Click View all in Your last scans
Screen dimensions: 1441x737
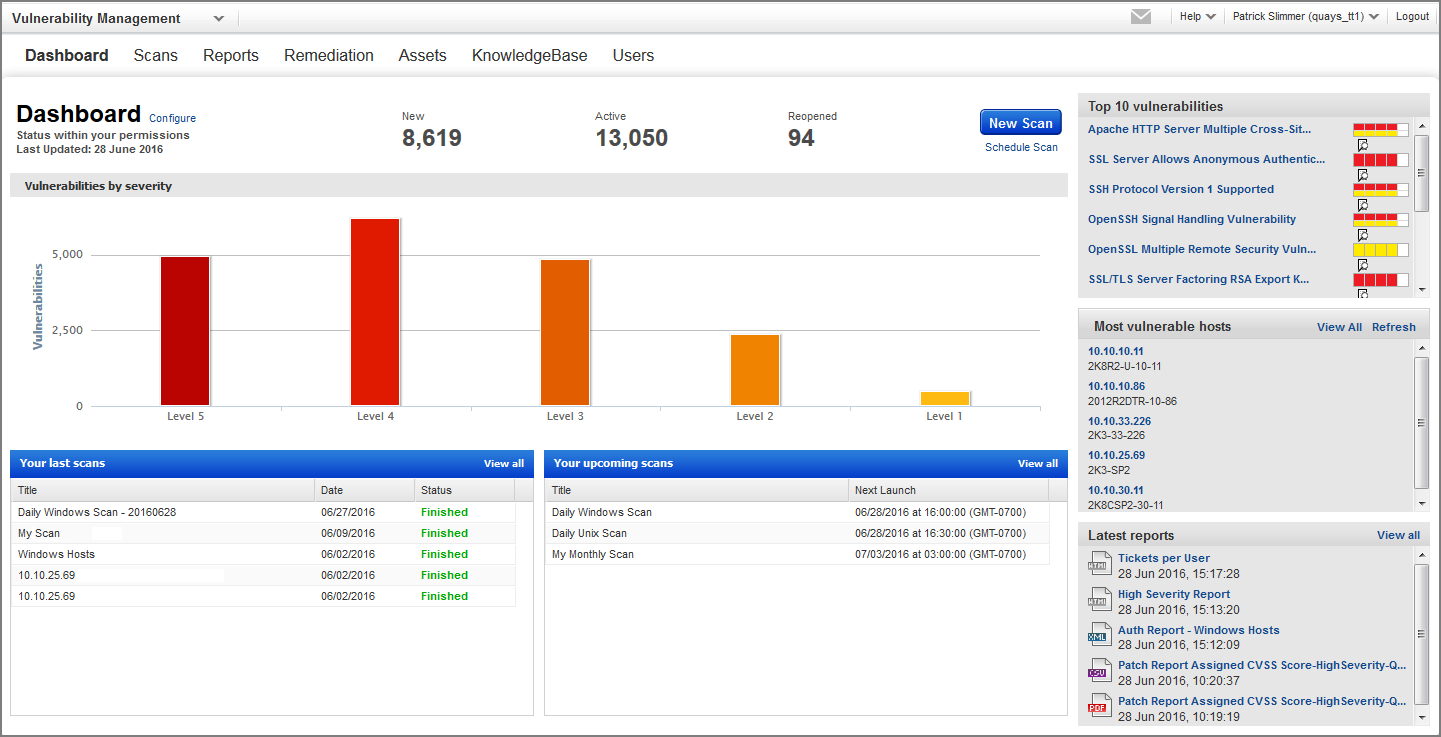(x=504, y=464)
